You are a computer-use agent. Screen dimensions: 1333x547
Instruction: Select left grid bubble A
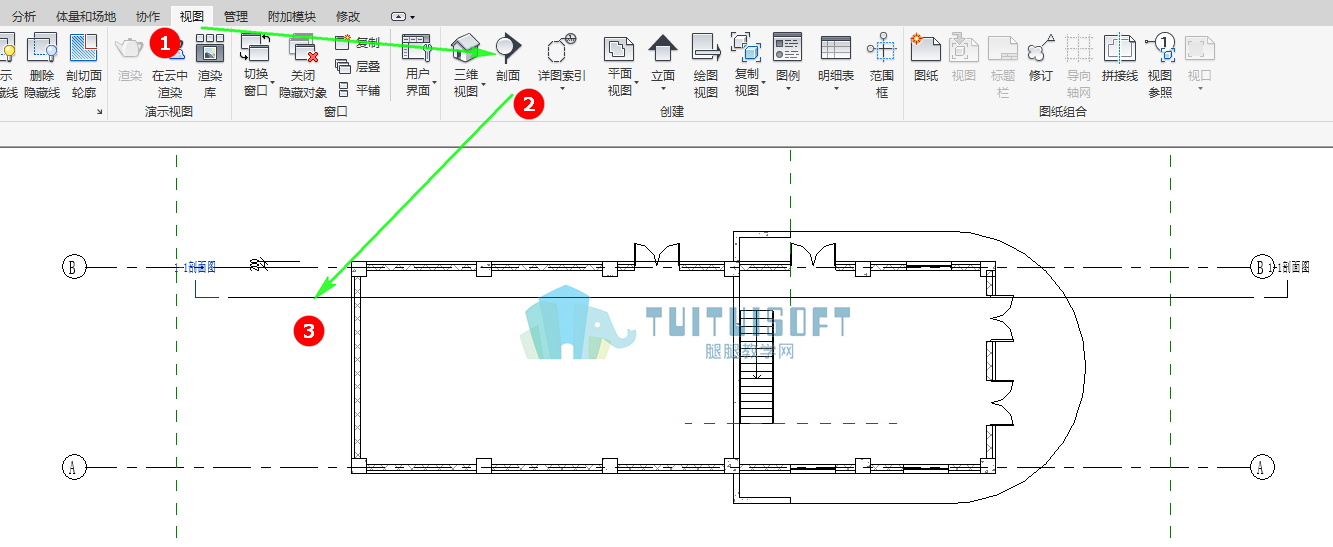[73, 467]
